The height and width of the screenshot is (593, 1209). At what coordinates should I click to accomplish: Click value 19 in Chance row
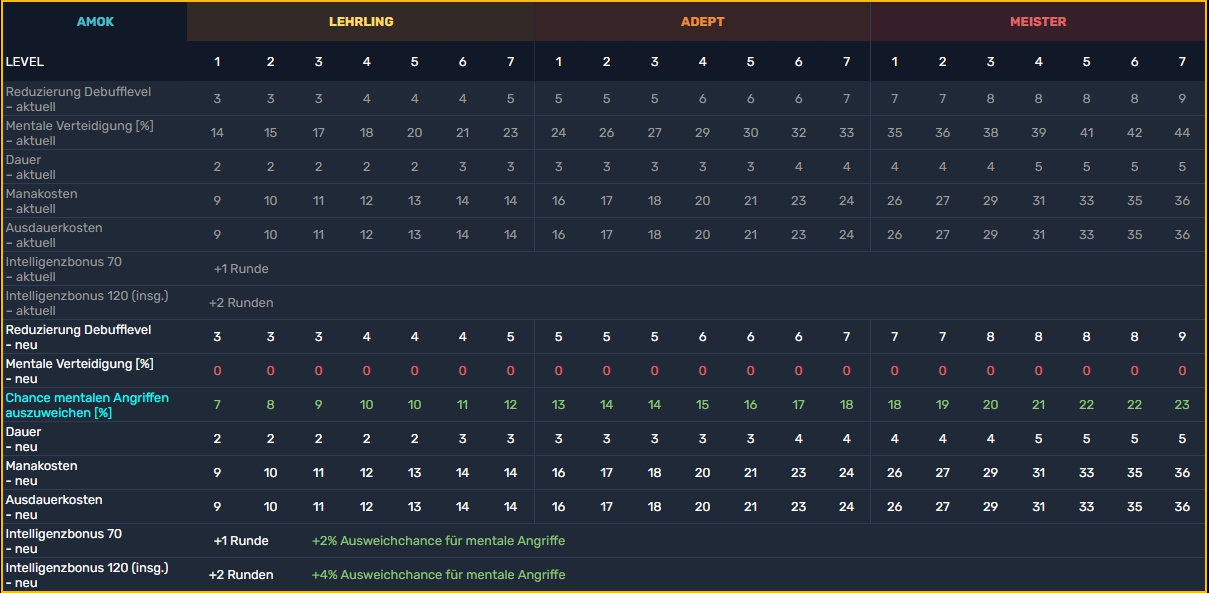coord(942,404)
